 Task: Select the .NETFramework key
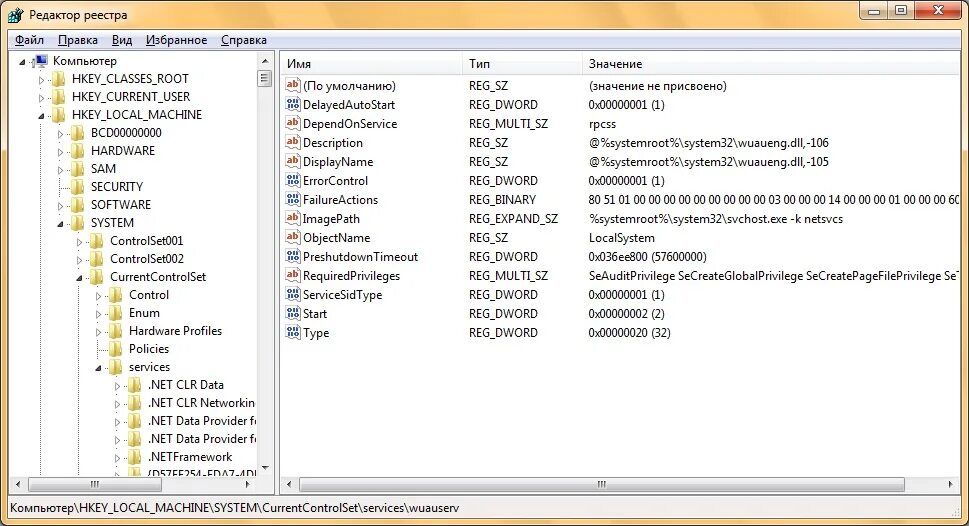(190, 457)
